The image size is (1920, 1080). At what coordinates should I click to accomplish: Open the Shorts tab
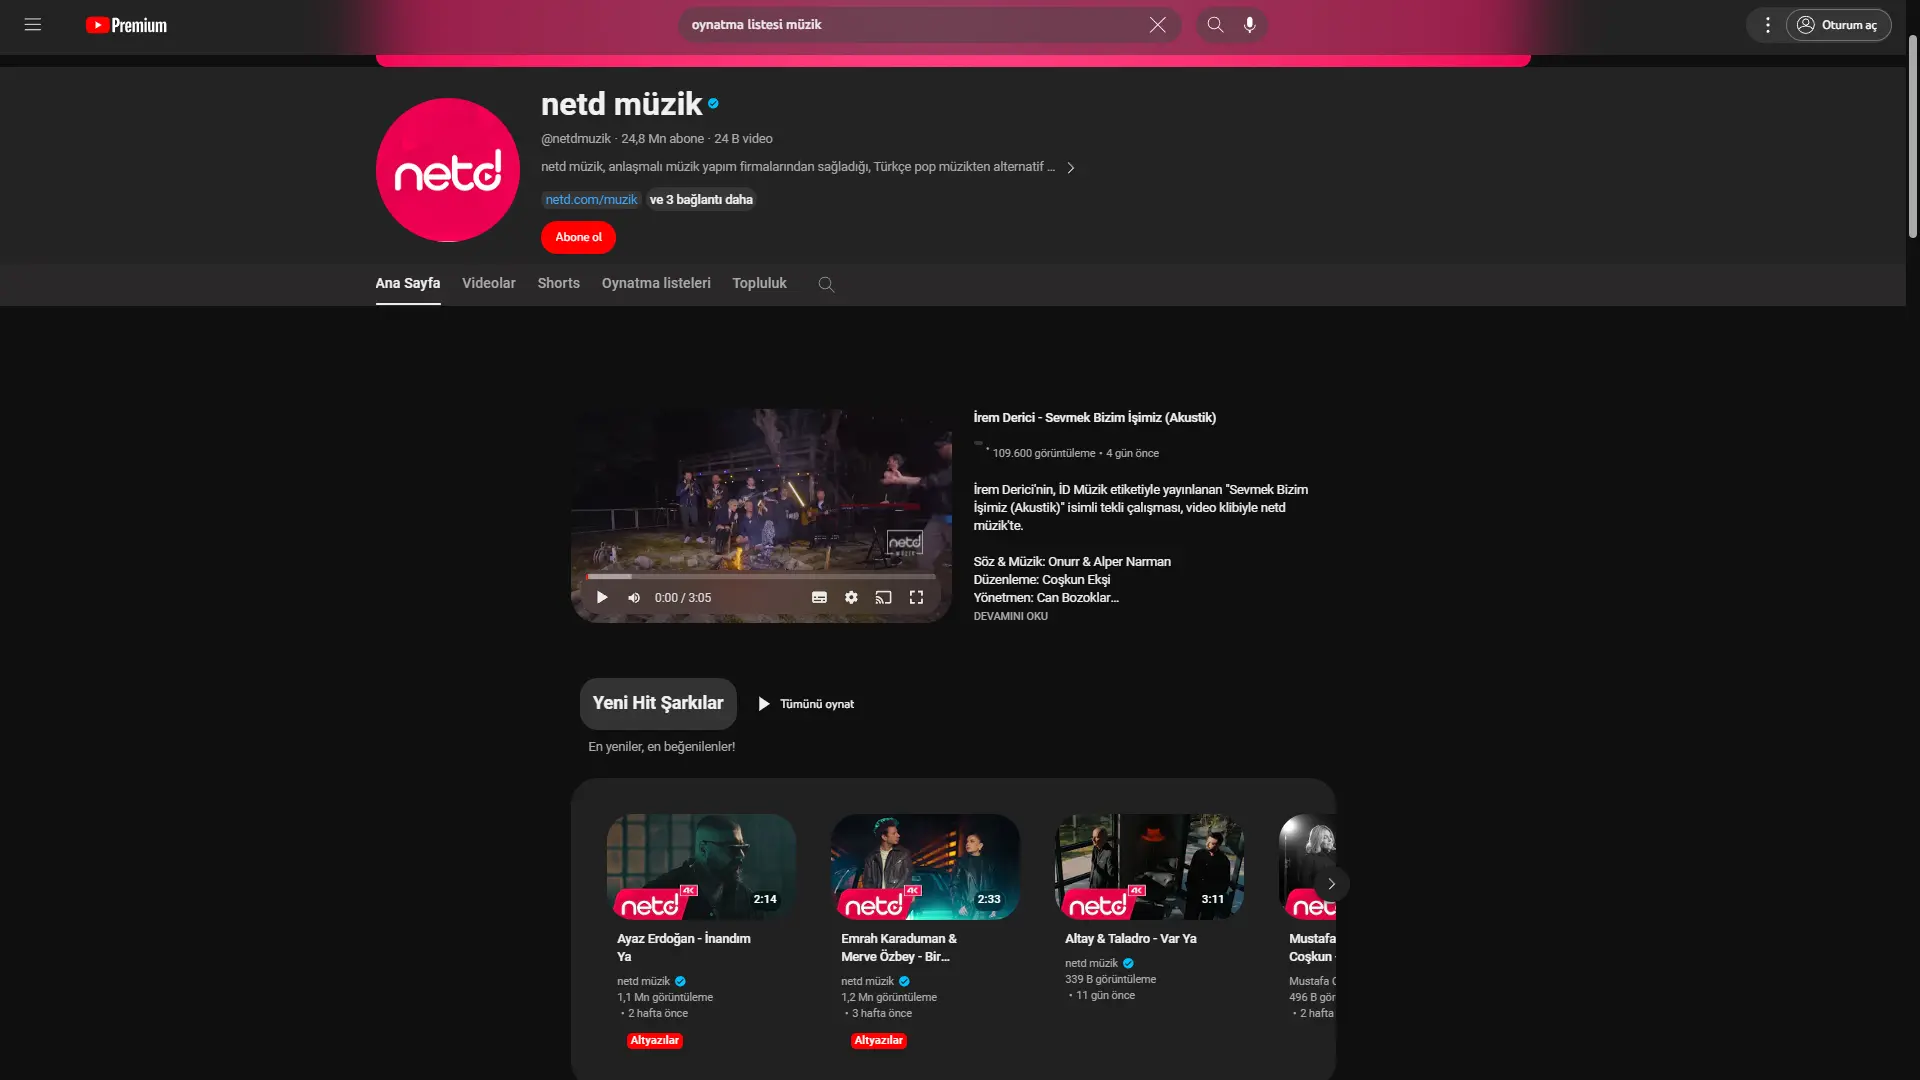(558, 284)
